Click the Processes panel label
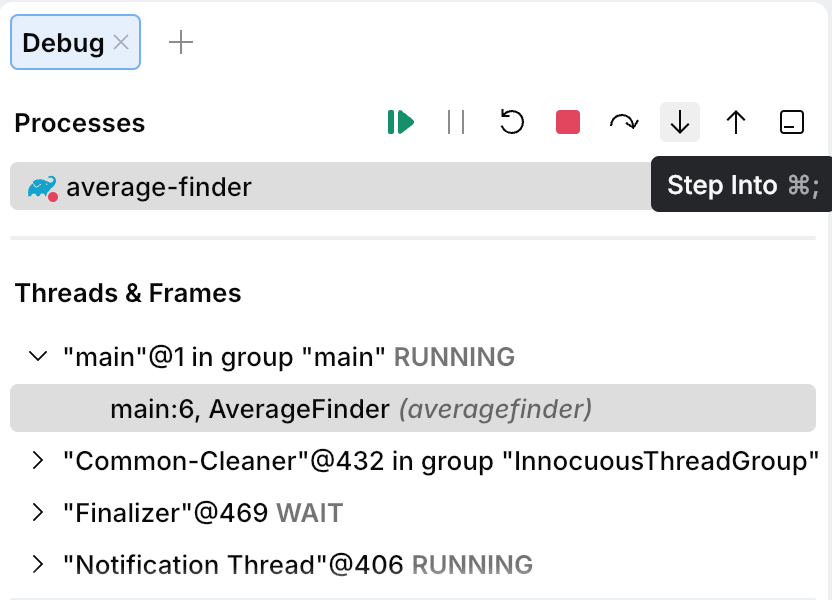The height and width of the screenshot is (600, 832). [x=79, y=123]
